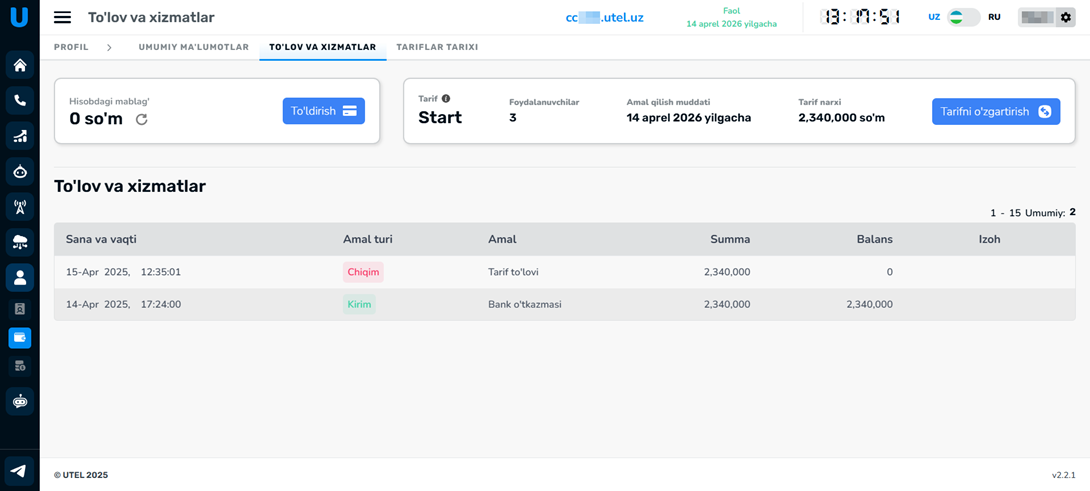Expand the profile user sidebar section
Screen dimensions: 1090x491
click(19, 277)
